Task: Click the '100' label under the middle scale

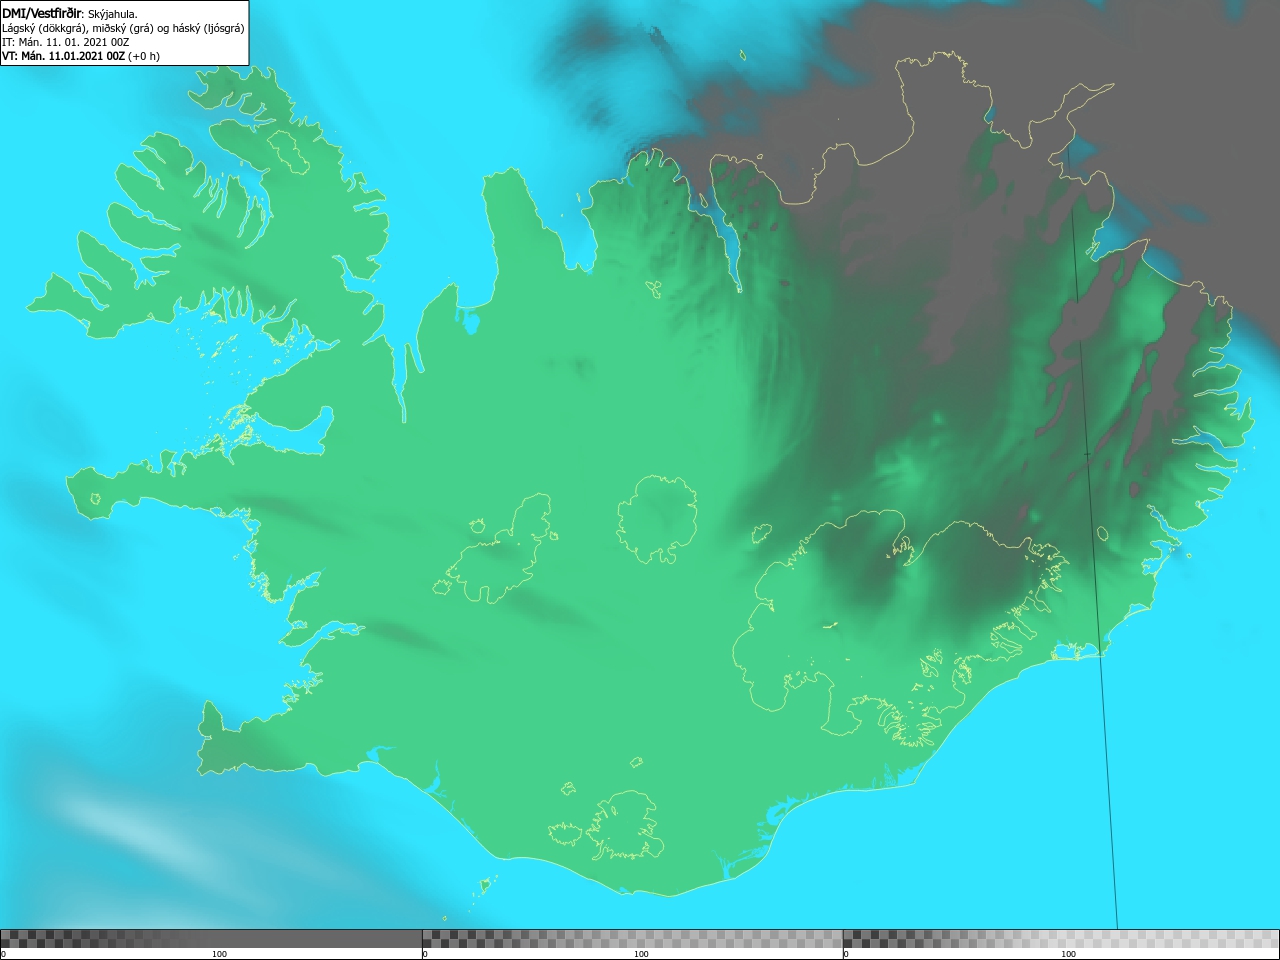Action: pos(641,954)
